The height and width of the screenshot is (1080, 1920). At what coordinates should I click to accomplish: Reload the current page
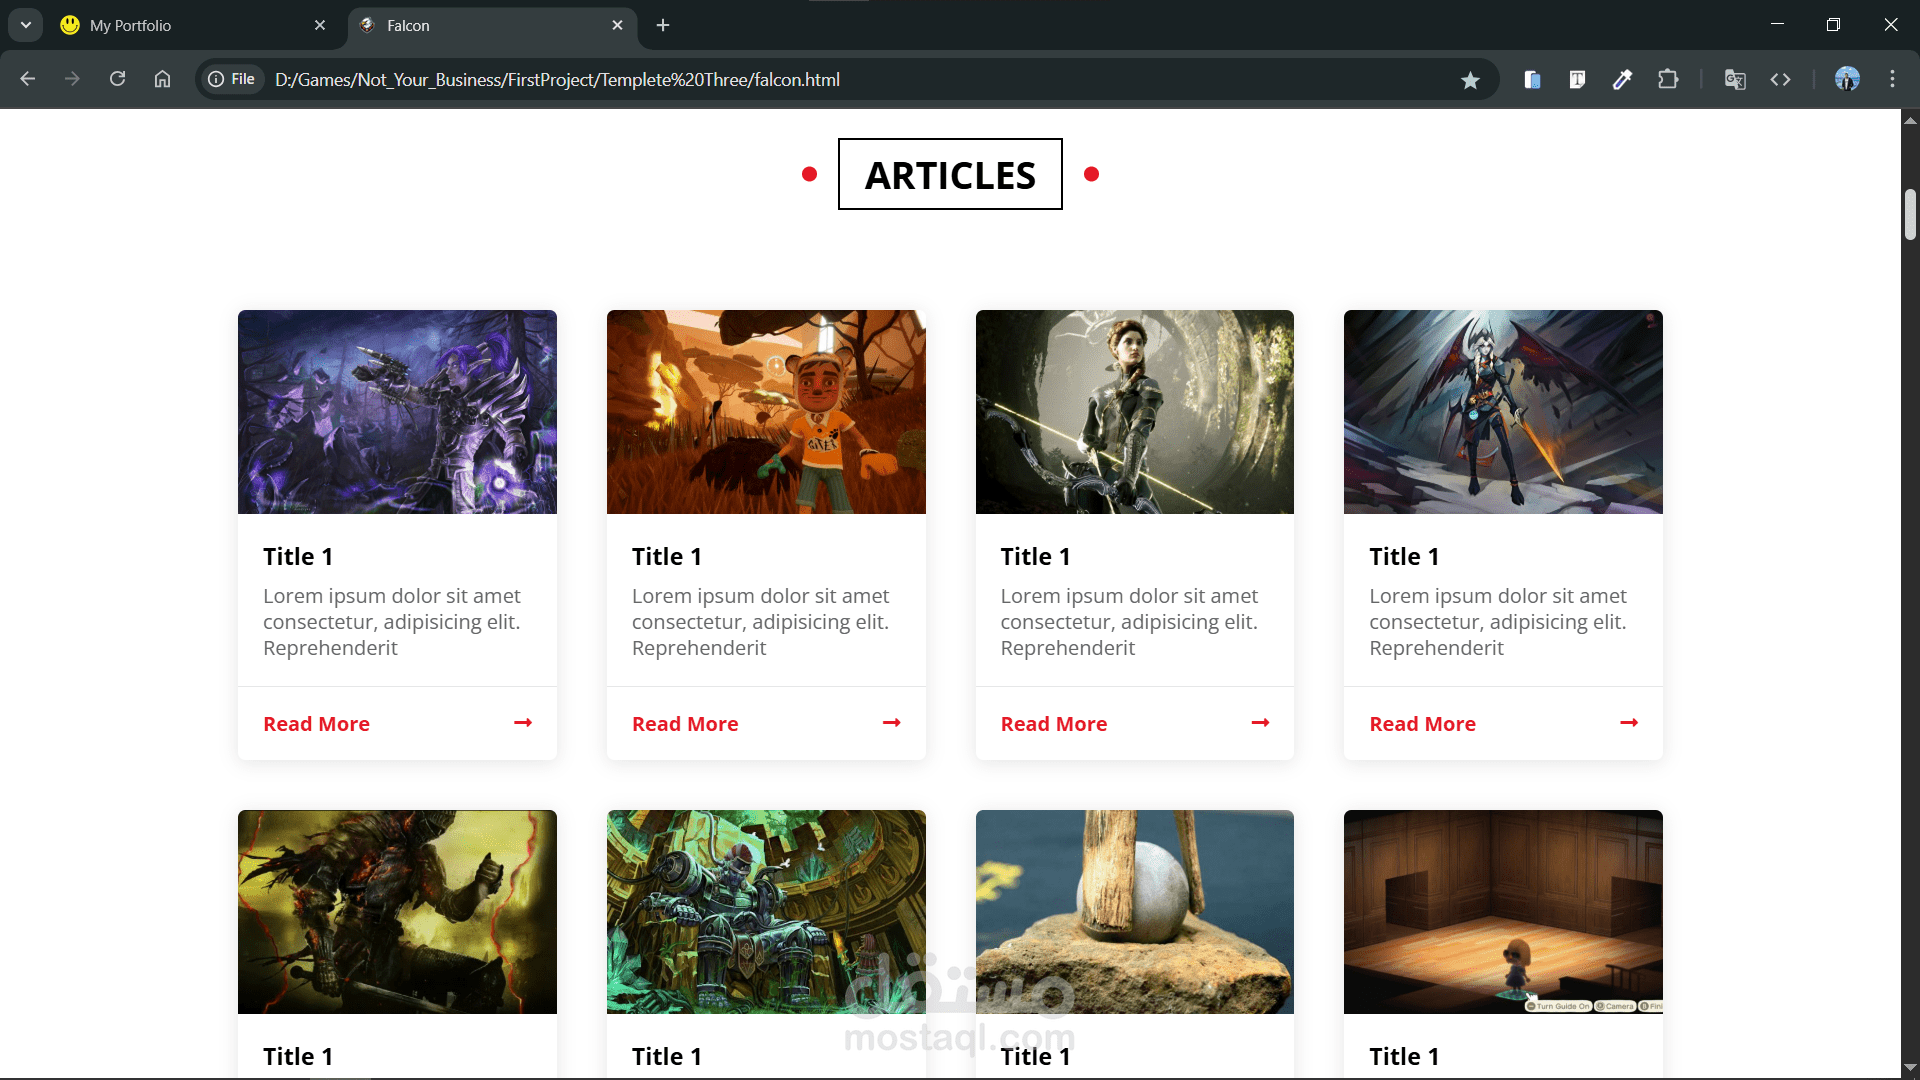(x=117, y=79)
